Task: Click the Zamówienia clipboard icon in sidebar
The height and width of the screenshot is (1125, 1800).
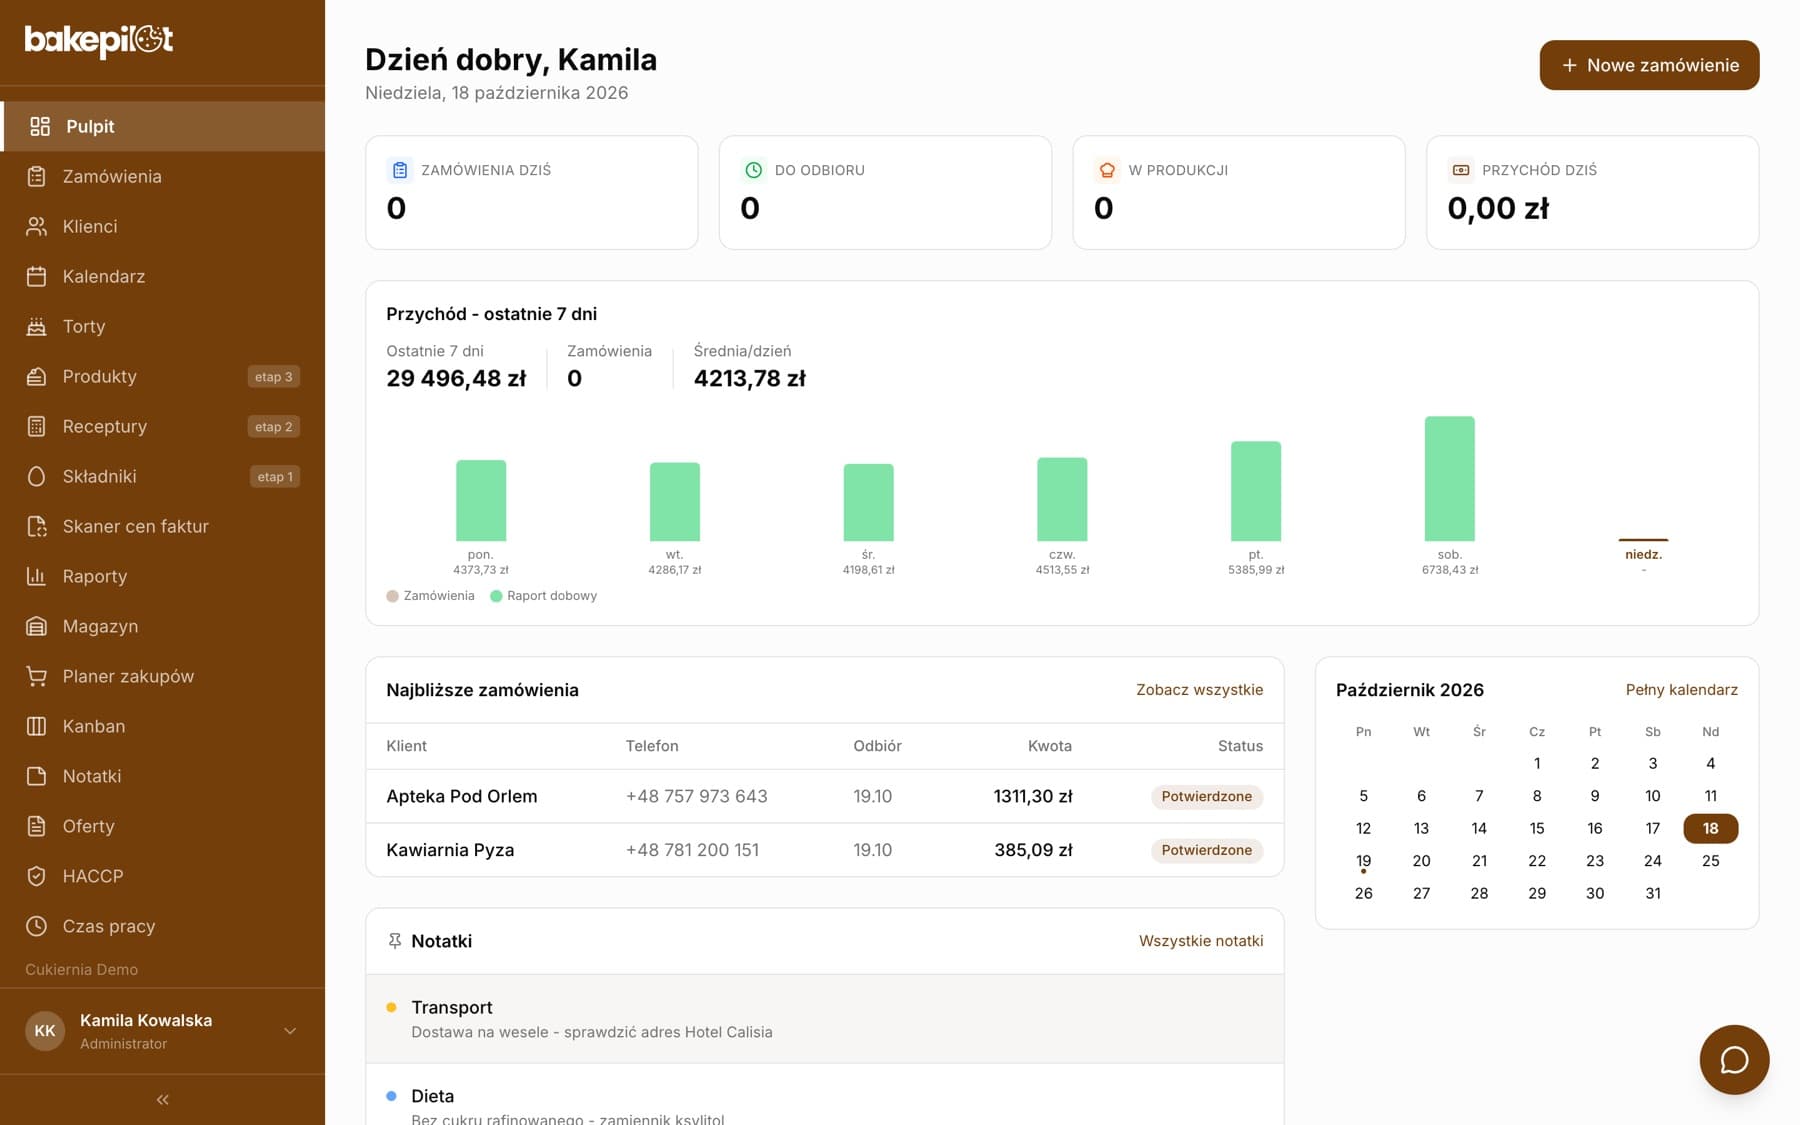Action: 37,176
